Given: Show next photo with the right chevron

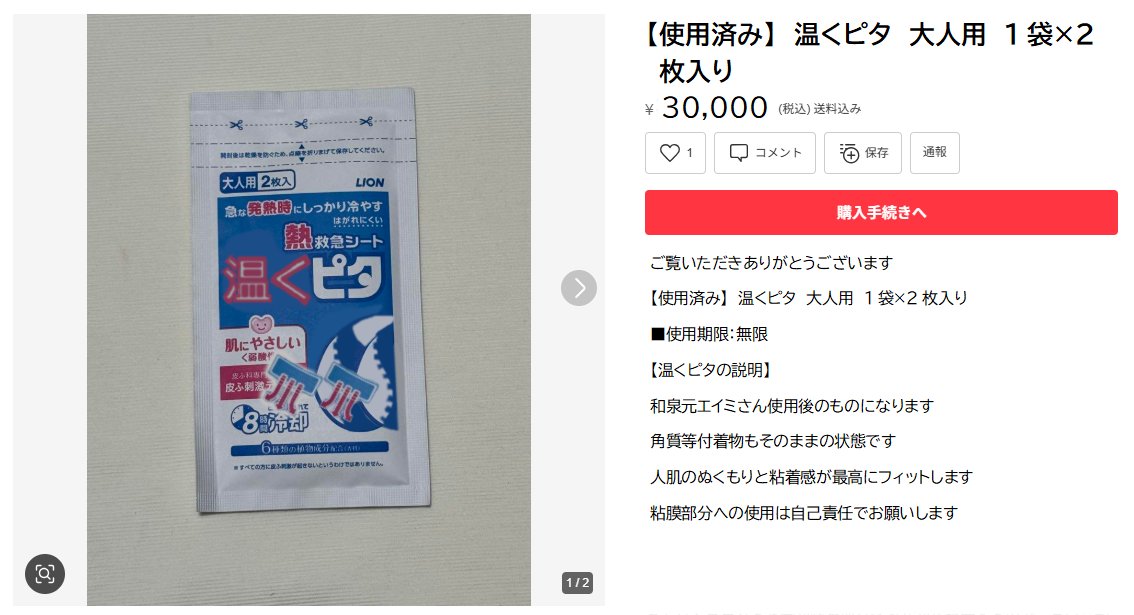Looking at the screenshot, I should tap(579, 288).
